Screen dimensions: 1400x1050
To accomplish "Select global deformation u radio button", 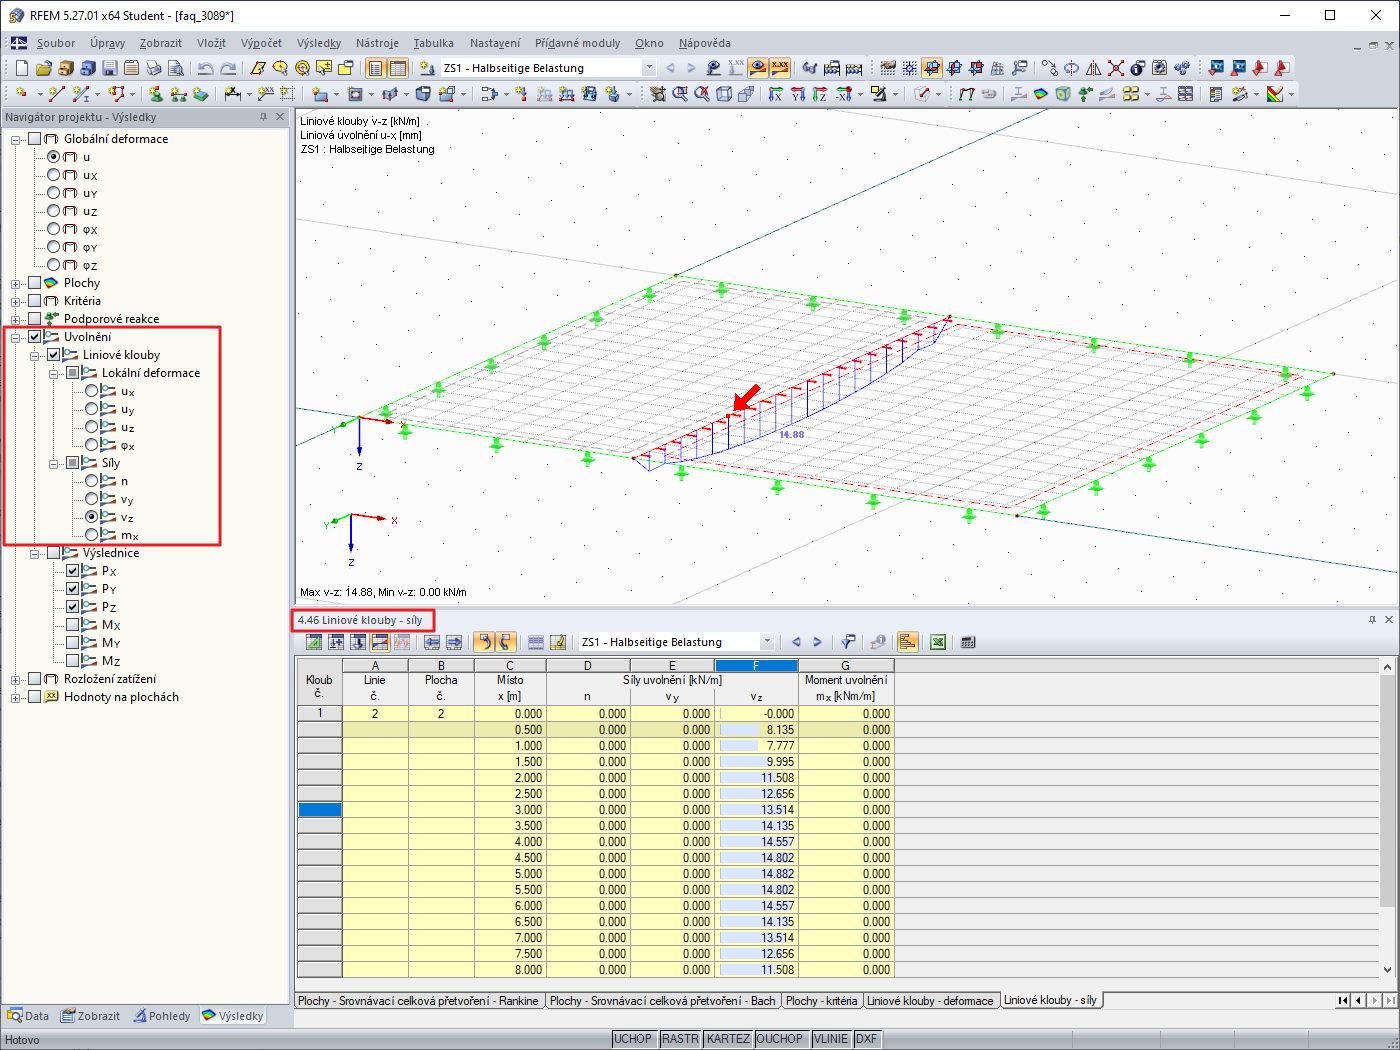I will [54, 157].
